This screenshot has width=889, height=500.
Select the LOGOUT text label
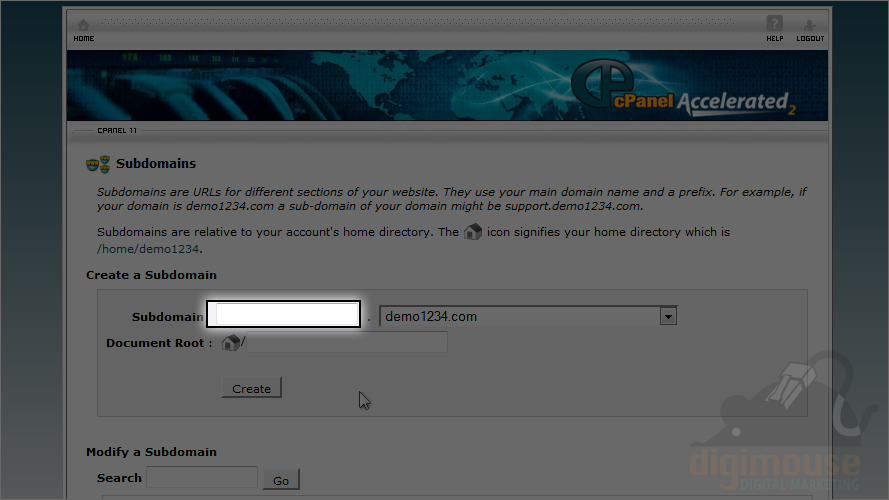coord(810,39)
